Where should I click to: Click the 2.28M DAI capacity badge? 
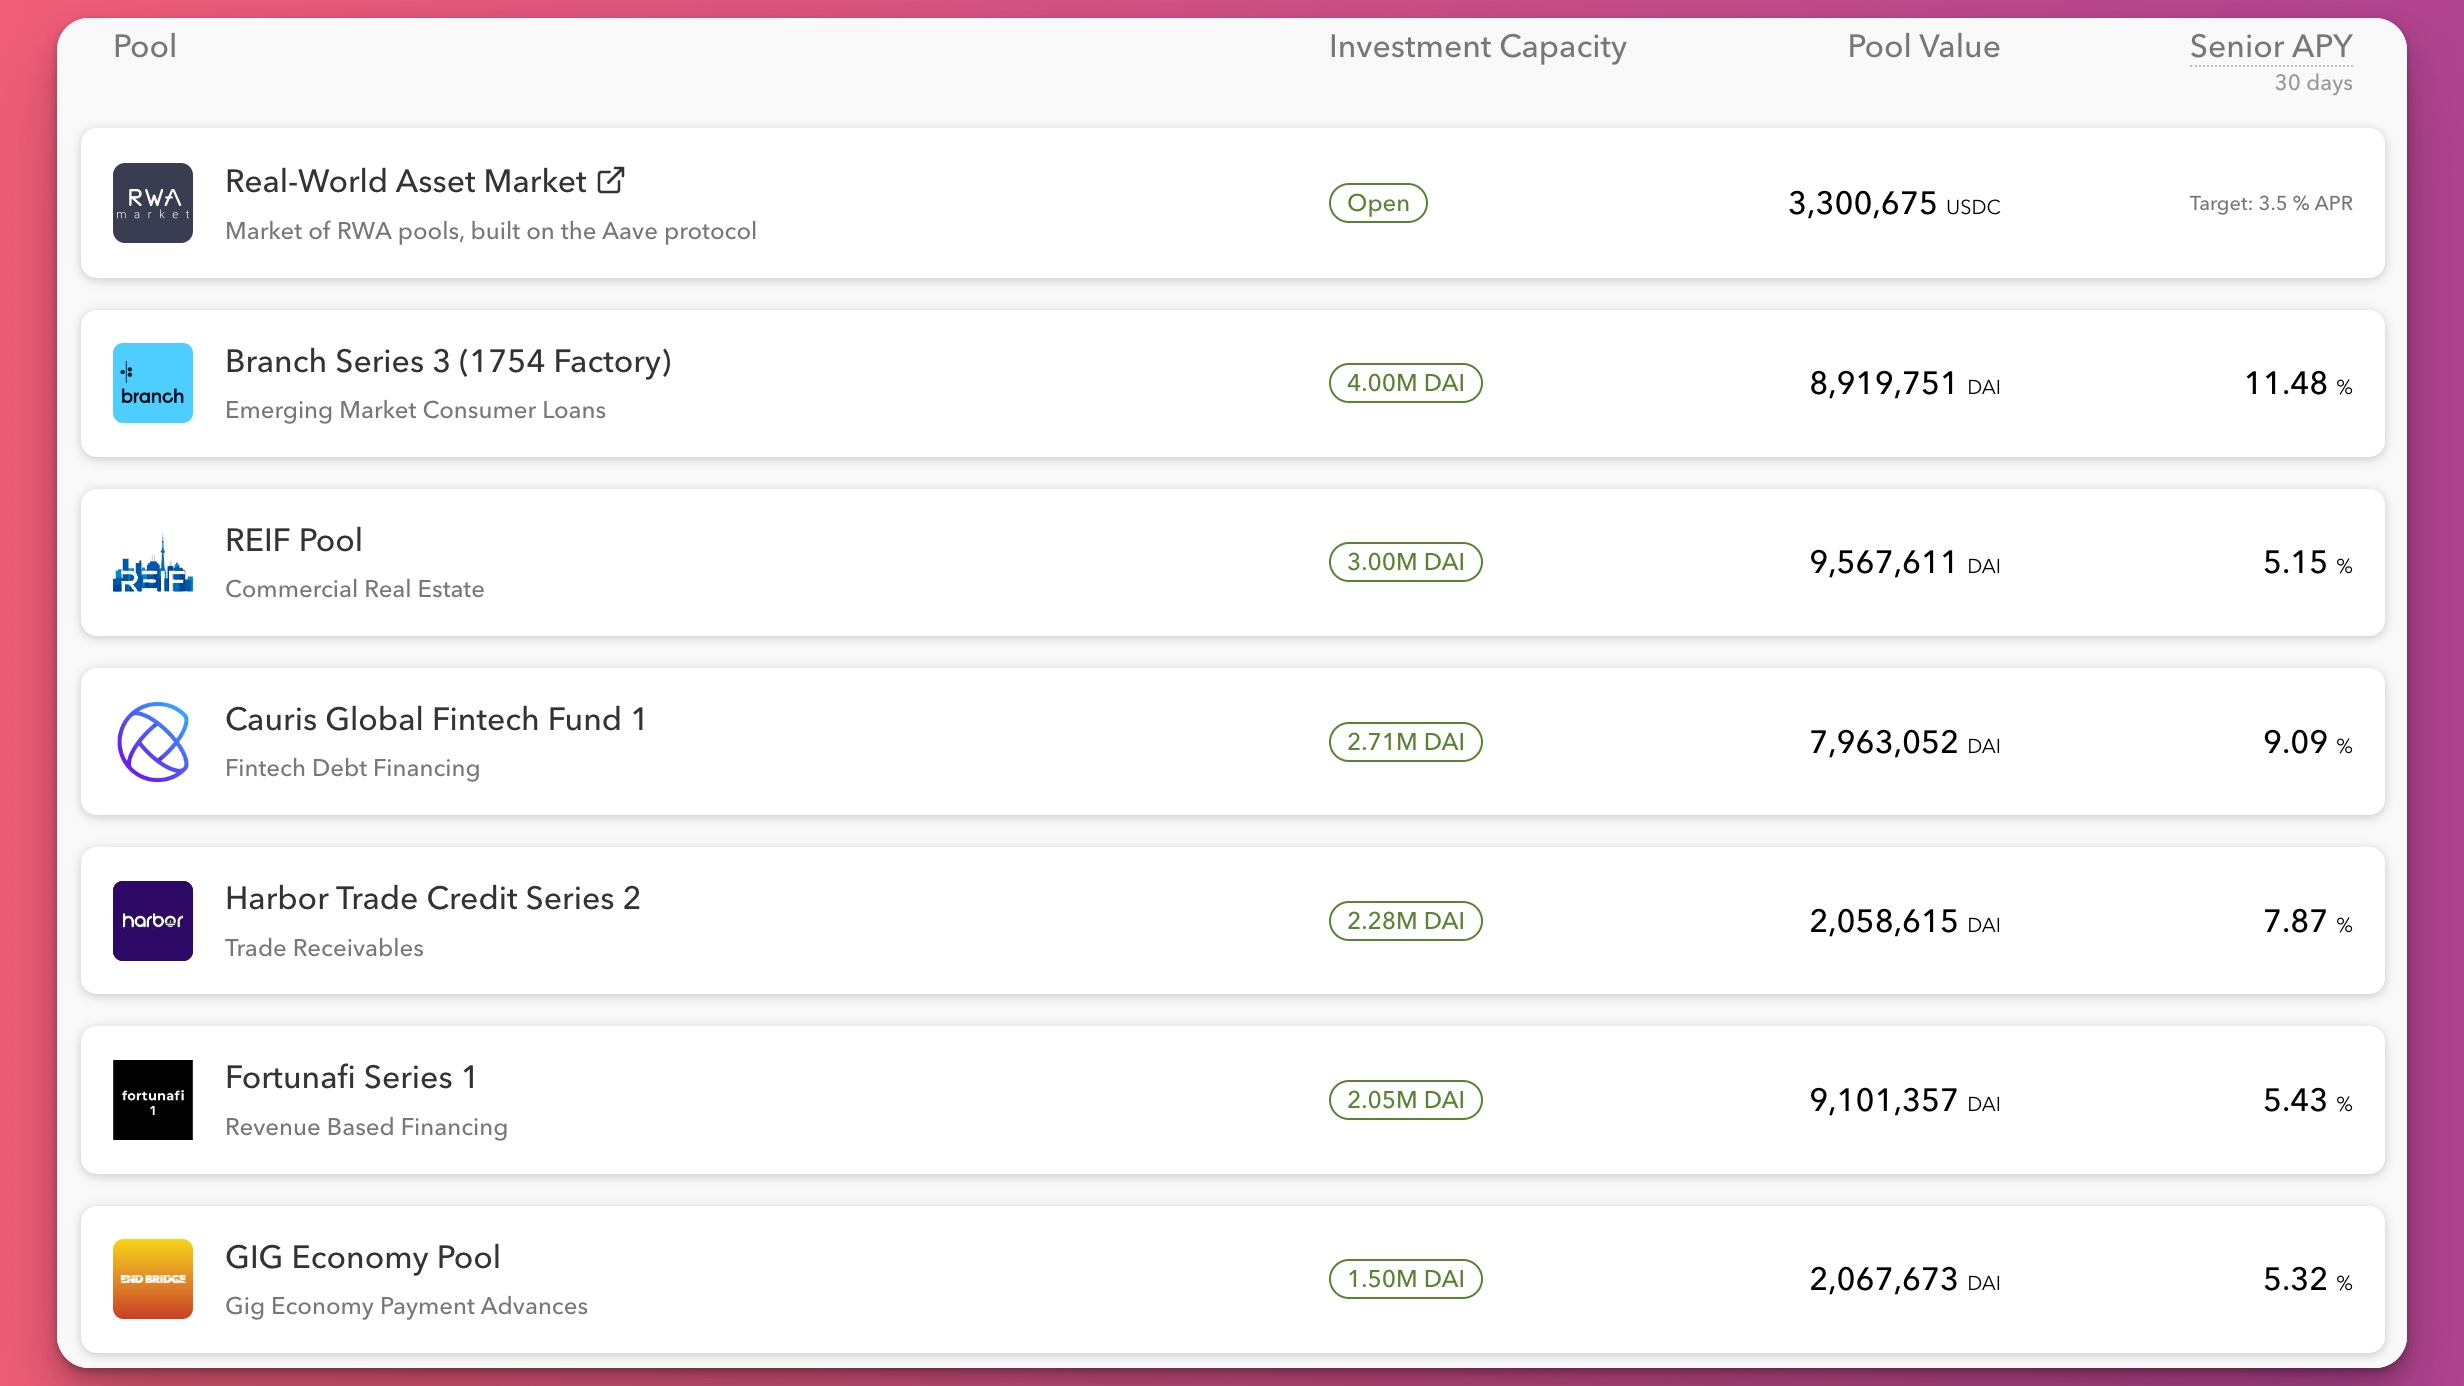(x=1405, y=921)
